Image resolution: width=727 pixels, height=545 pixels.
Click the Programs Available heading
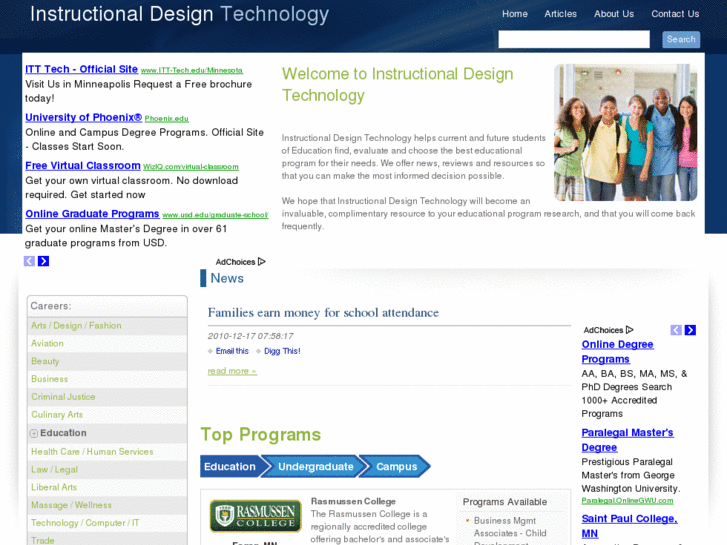click(x=505, y=502)
